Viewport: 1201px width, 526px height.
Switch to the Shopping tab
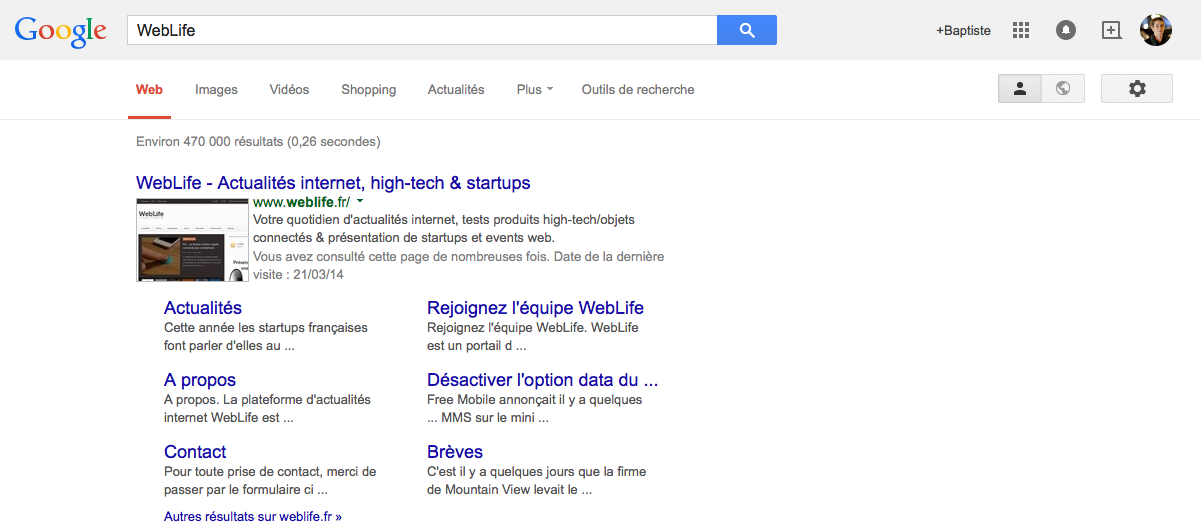click(368, 89)
